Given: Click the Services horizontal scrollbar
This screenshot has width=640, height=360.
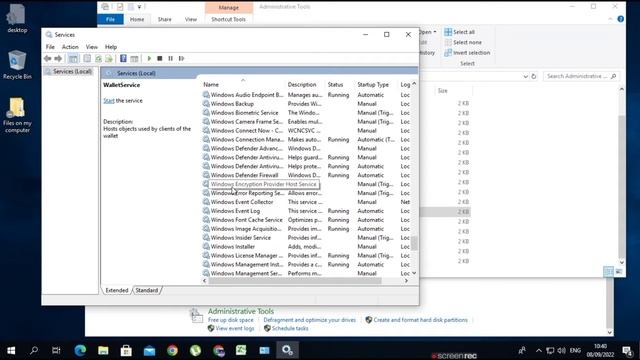Looking at the screenshot, I should point(295,281).
